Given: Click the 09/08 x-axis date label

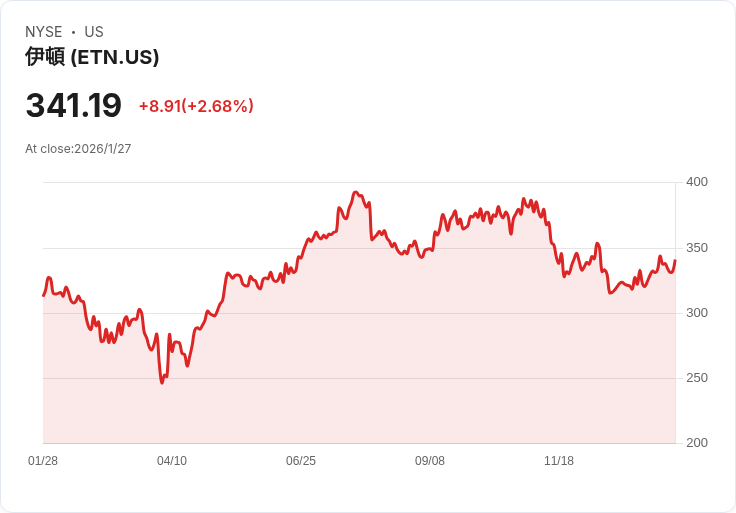Looking at the screenshot, I should (x=430, y=461).
